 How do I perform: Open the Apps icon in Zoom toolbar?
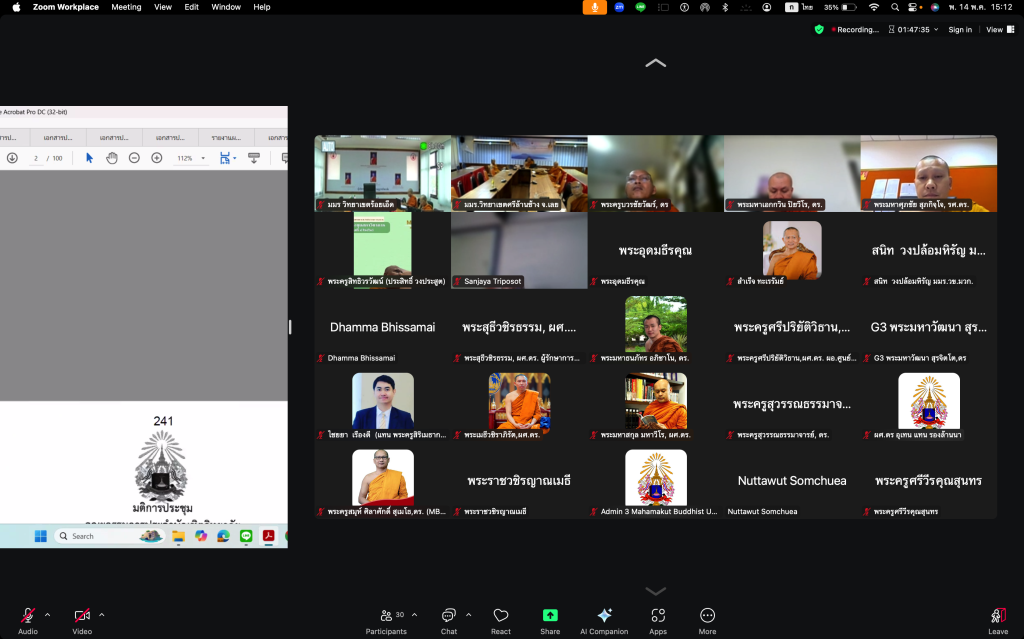pyautogui.click(x=658, y=615)
